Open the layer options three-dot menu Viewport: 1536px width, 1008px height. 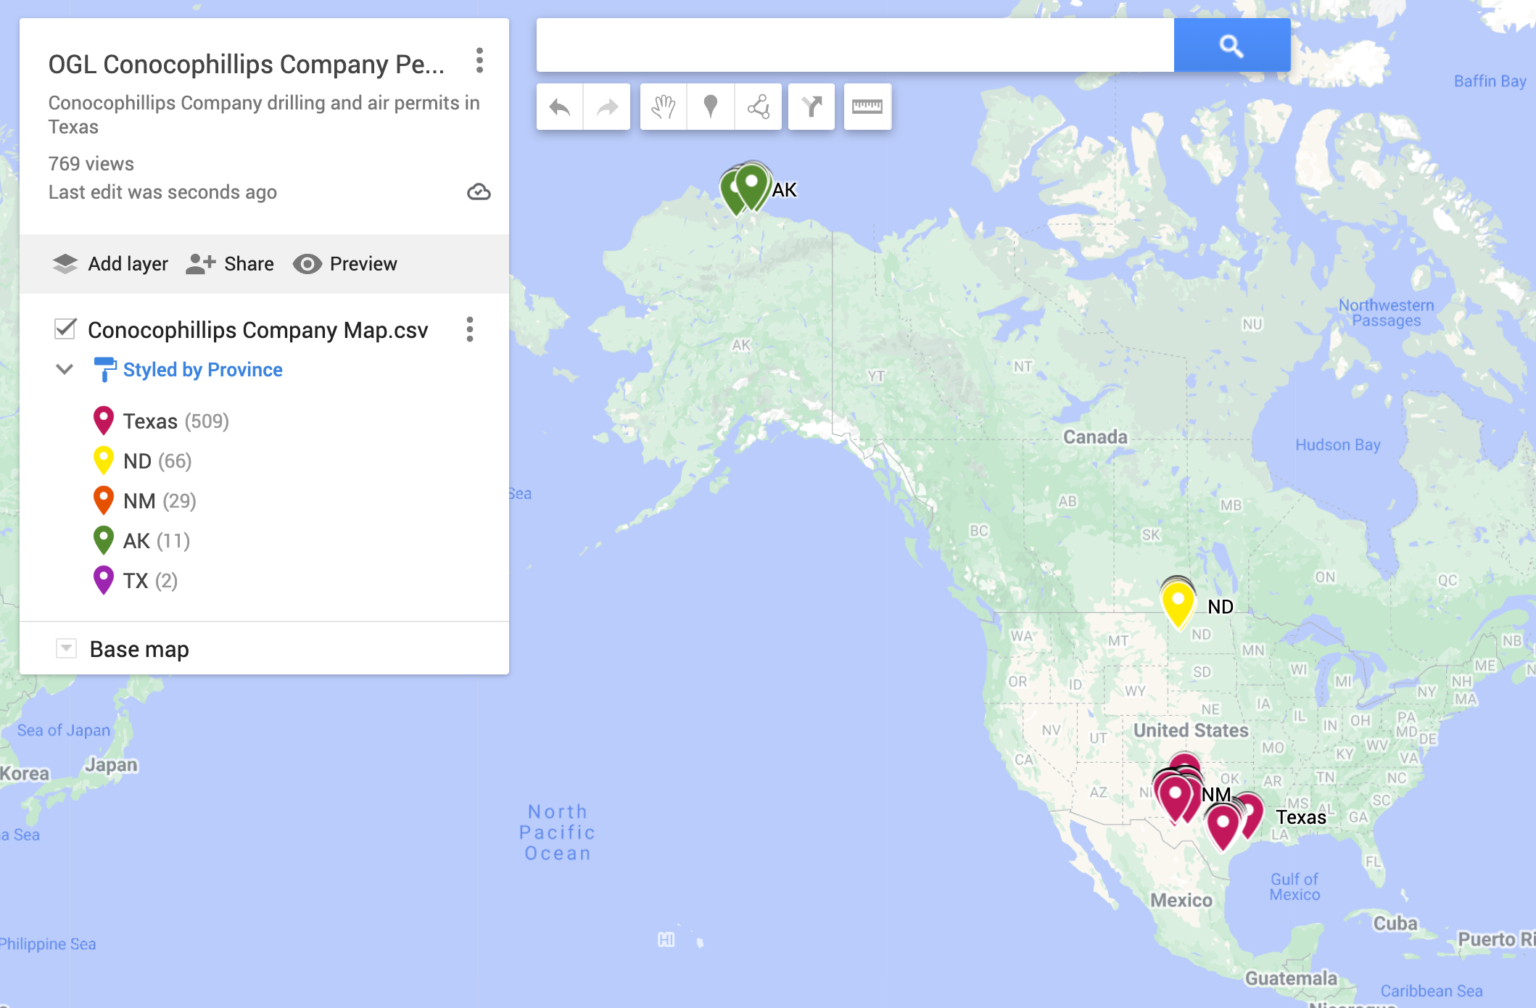(x=469, y=330)
